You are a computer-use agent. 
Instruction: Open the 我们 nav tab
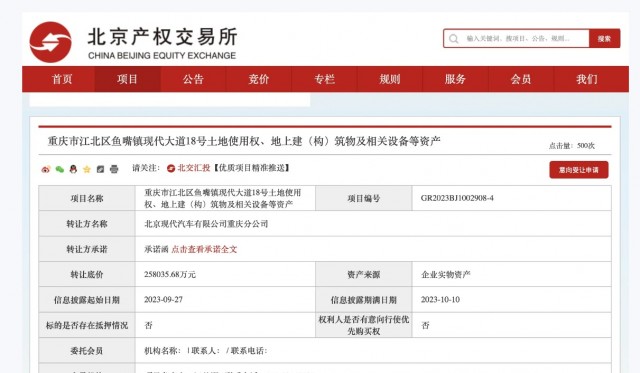pos(587,79)
